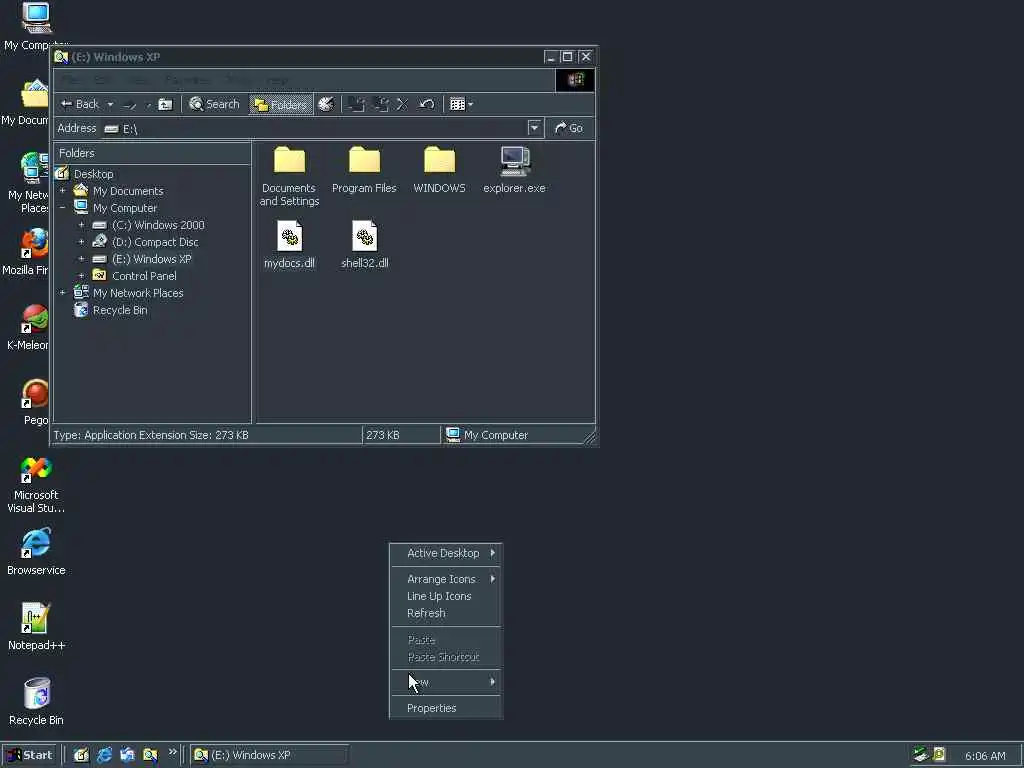Click the Go button
The width and height of the screenshot is (1024, 768).
(x=569, y=128)
